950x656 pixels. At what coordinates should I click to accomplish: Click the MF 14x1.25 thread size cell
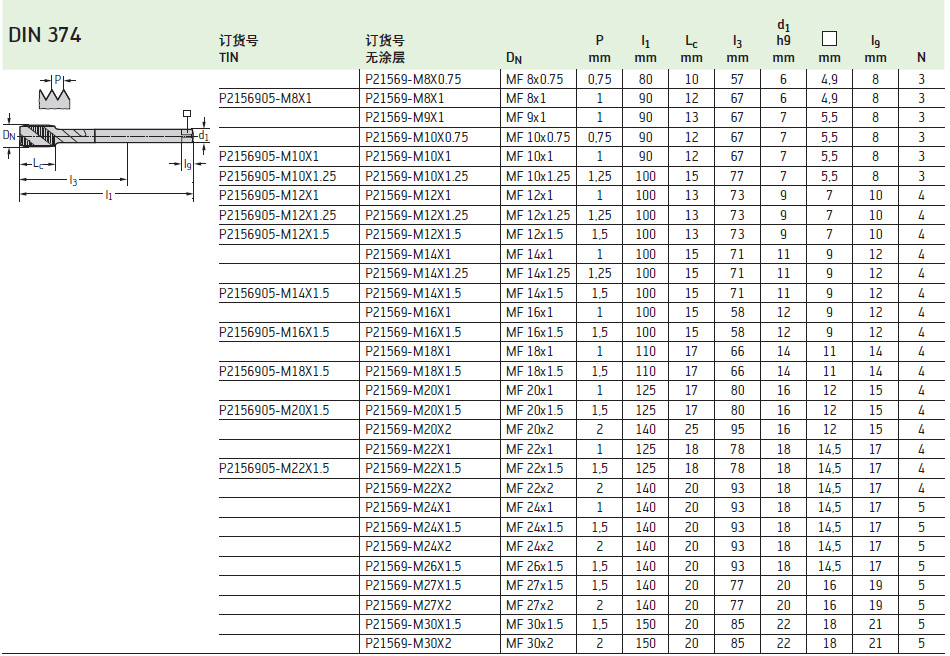click(x=539, y=274)
